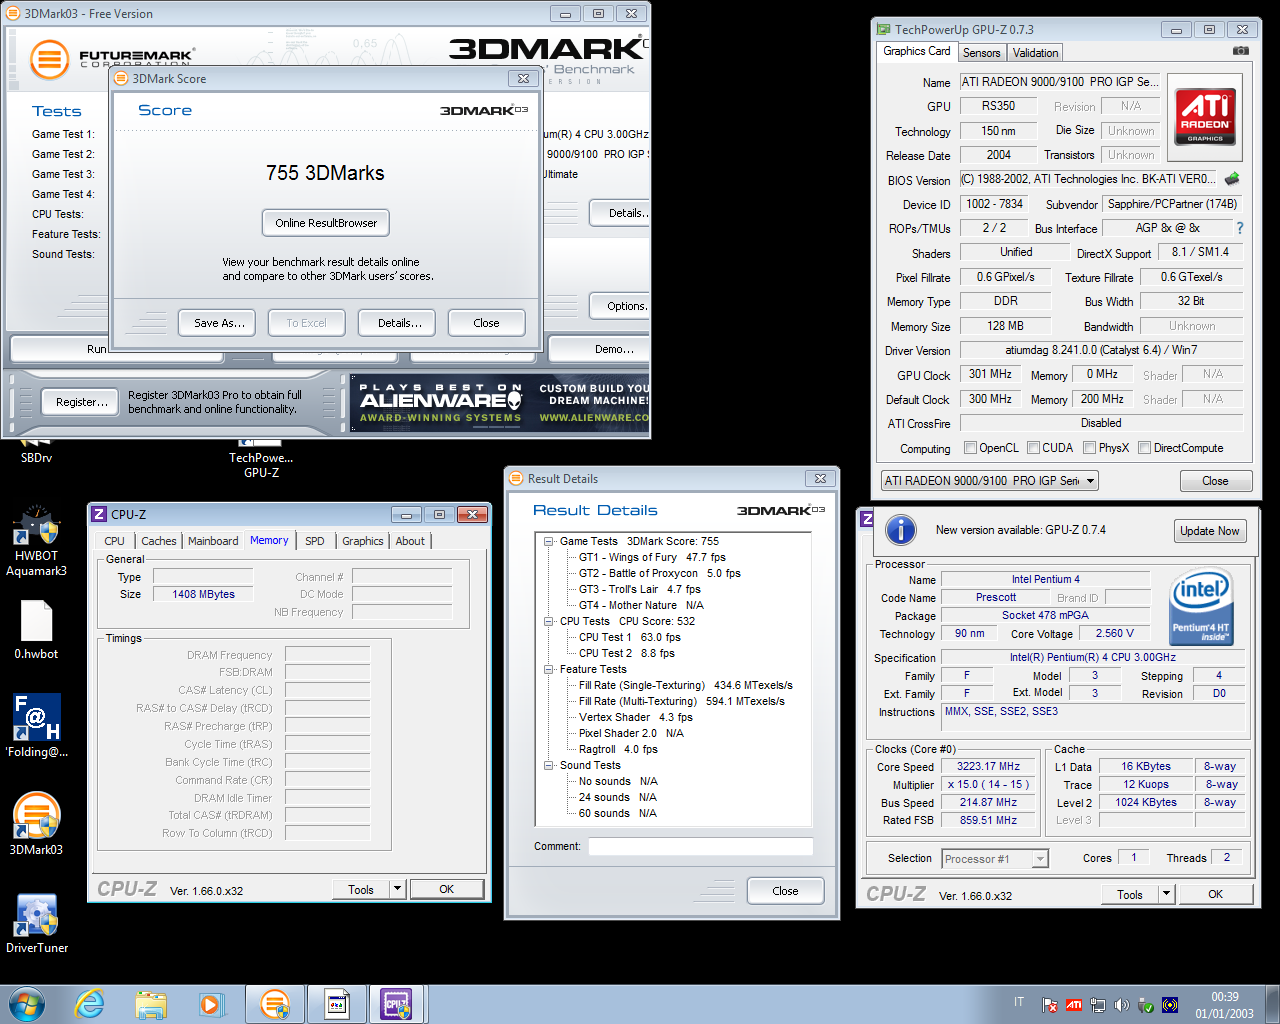Click the Online ResultBrowser button
Viewport: 1280px width, 1024px height.
pos(326,223)
